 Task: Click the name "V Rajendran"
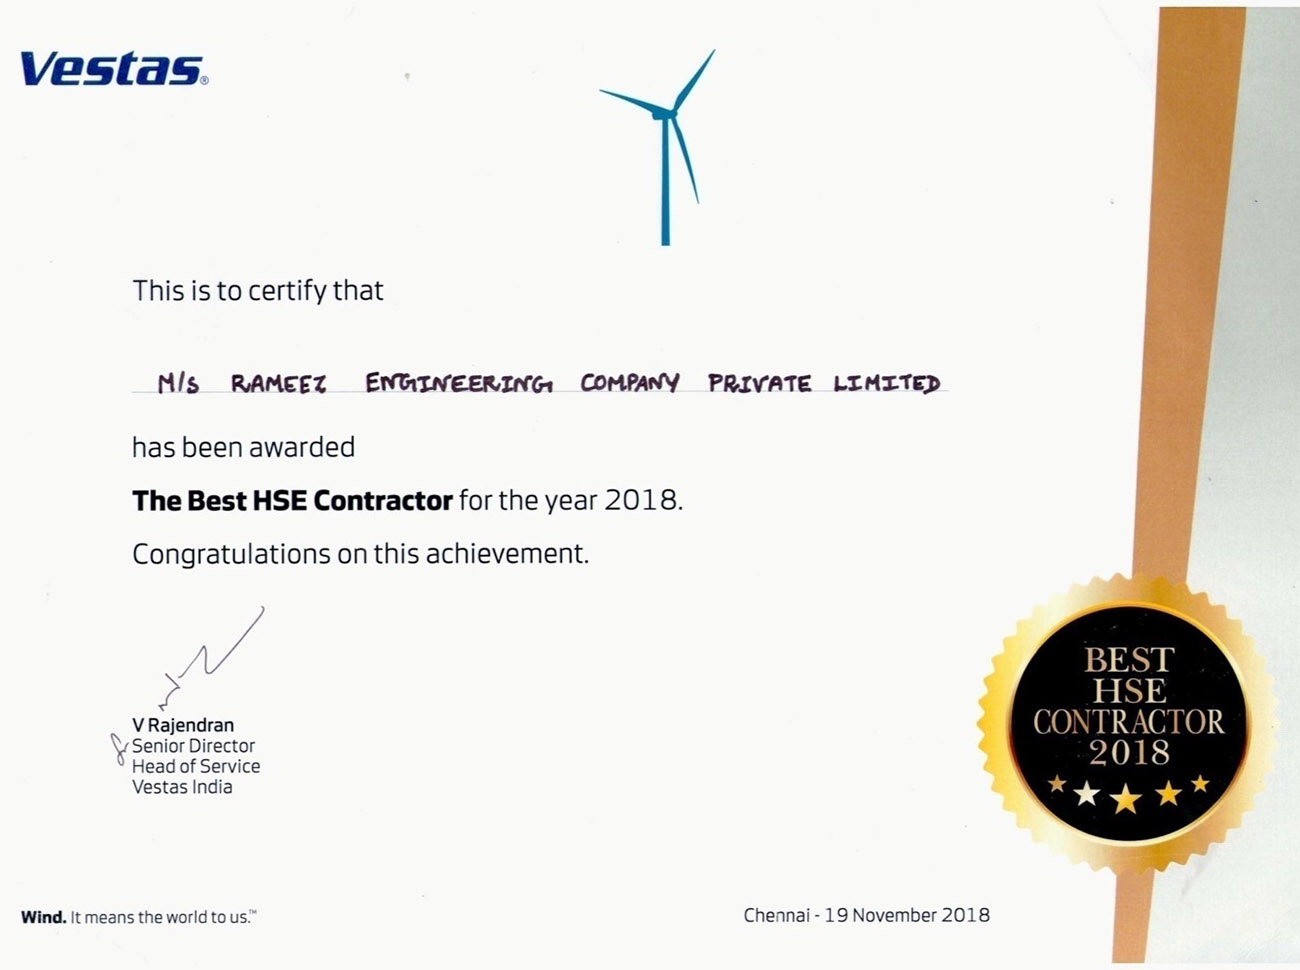pos(183,725)
